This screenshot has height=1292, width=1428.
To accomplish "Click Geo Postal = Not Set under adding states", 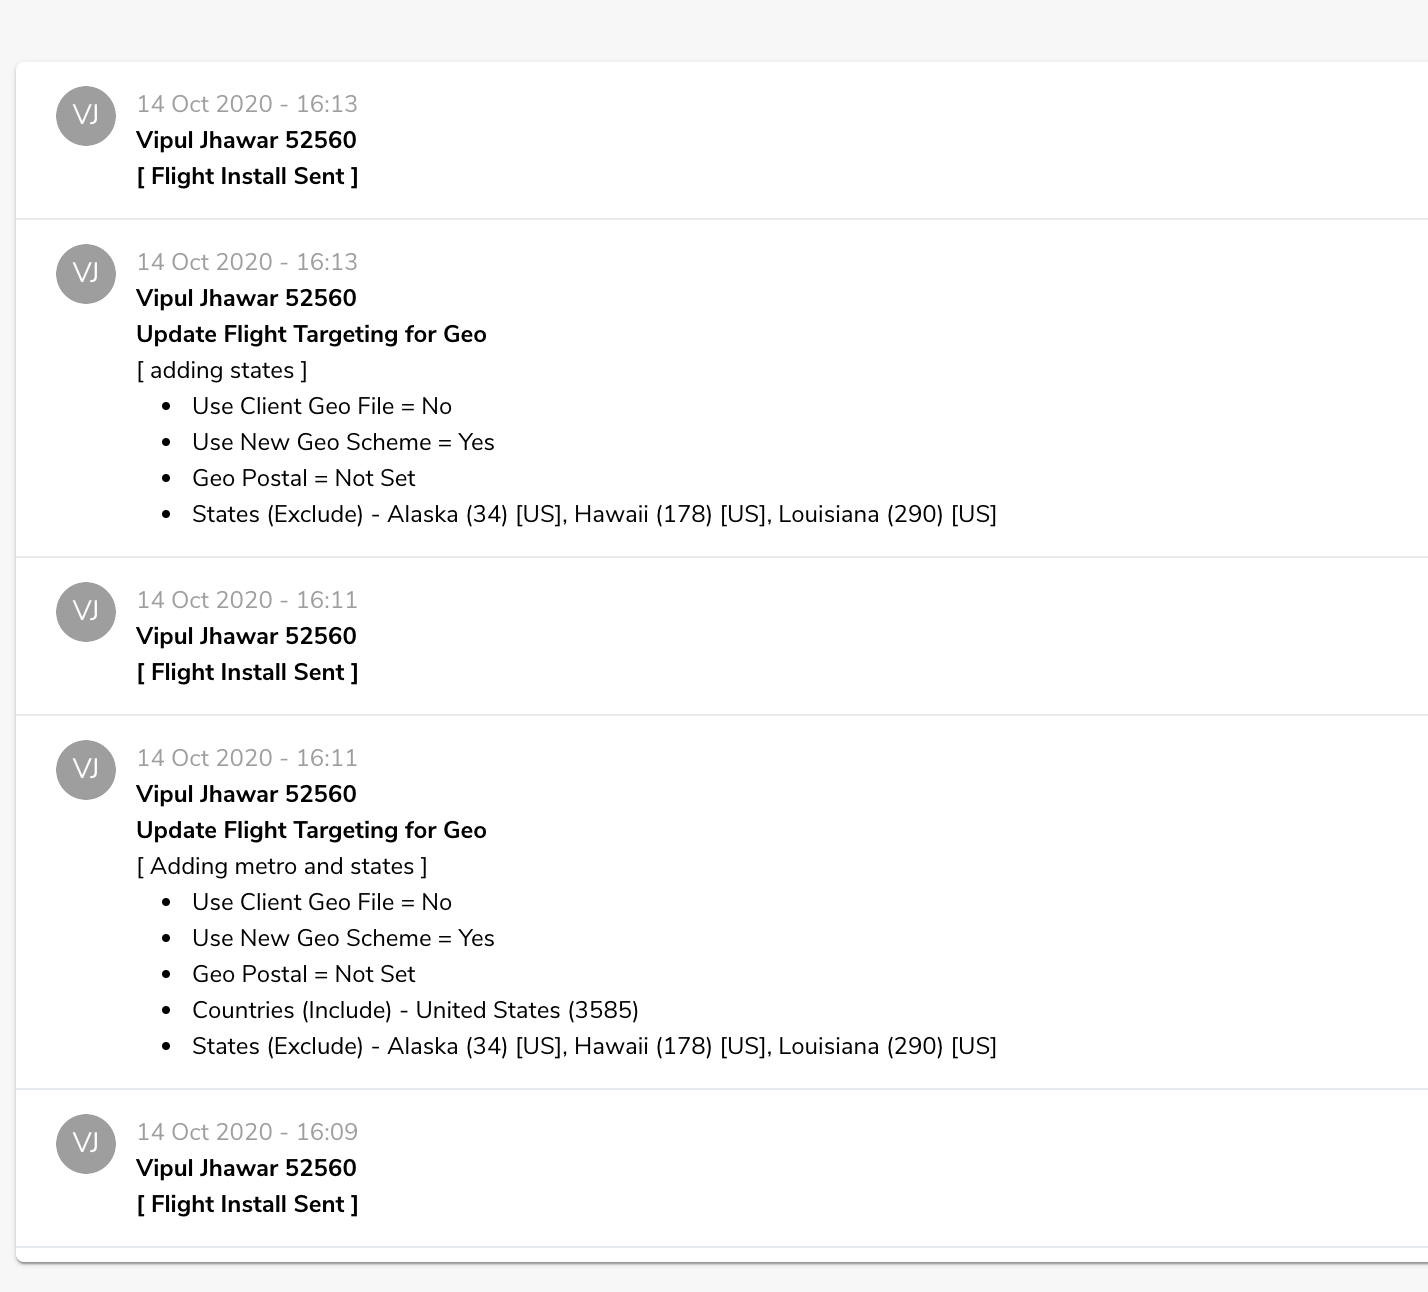I will [x=303, y=478].
